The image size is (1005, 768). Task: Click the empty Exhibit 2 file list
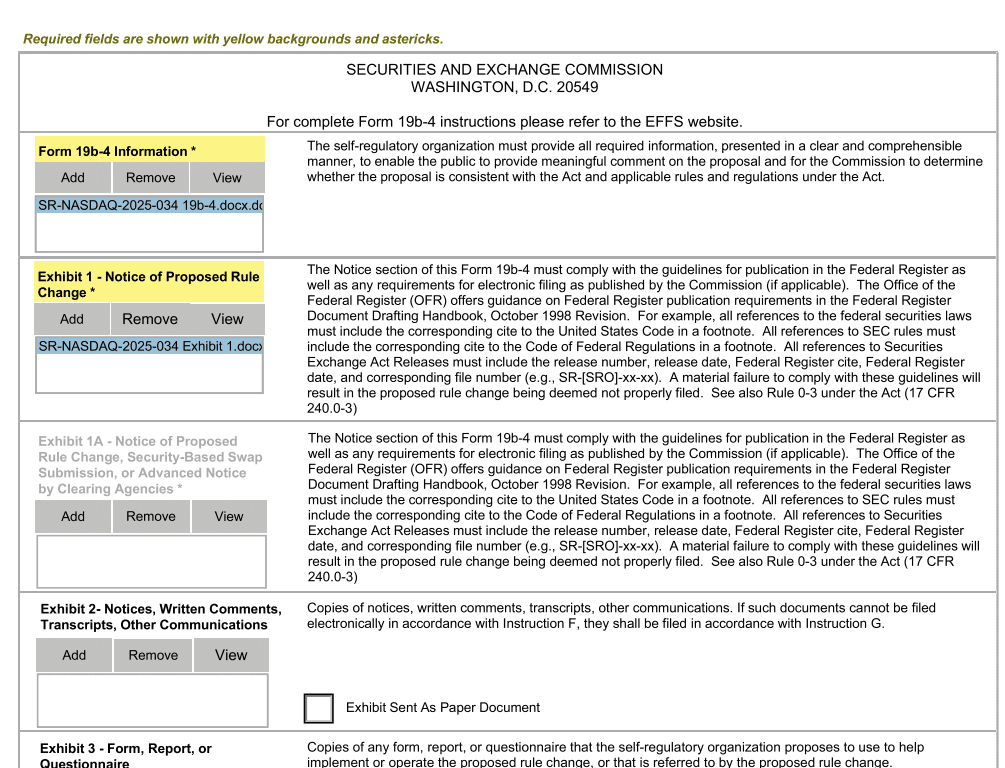[x=152, y=700]
